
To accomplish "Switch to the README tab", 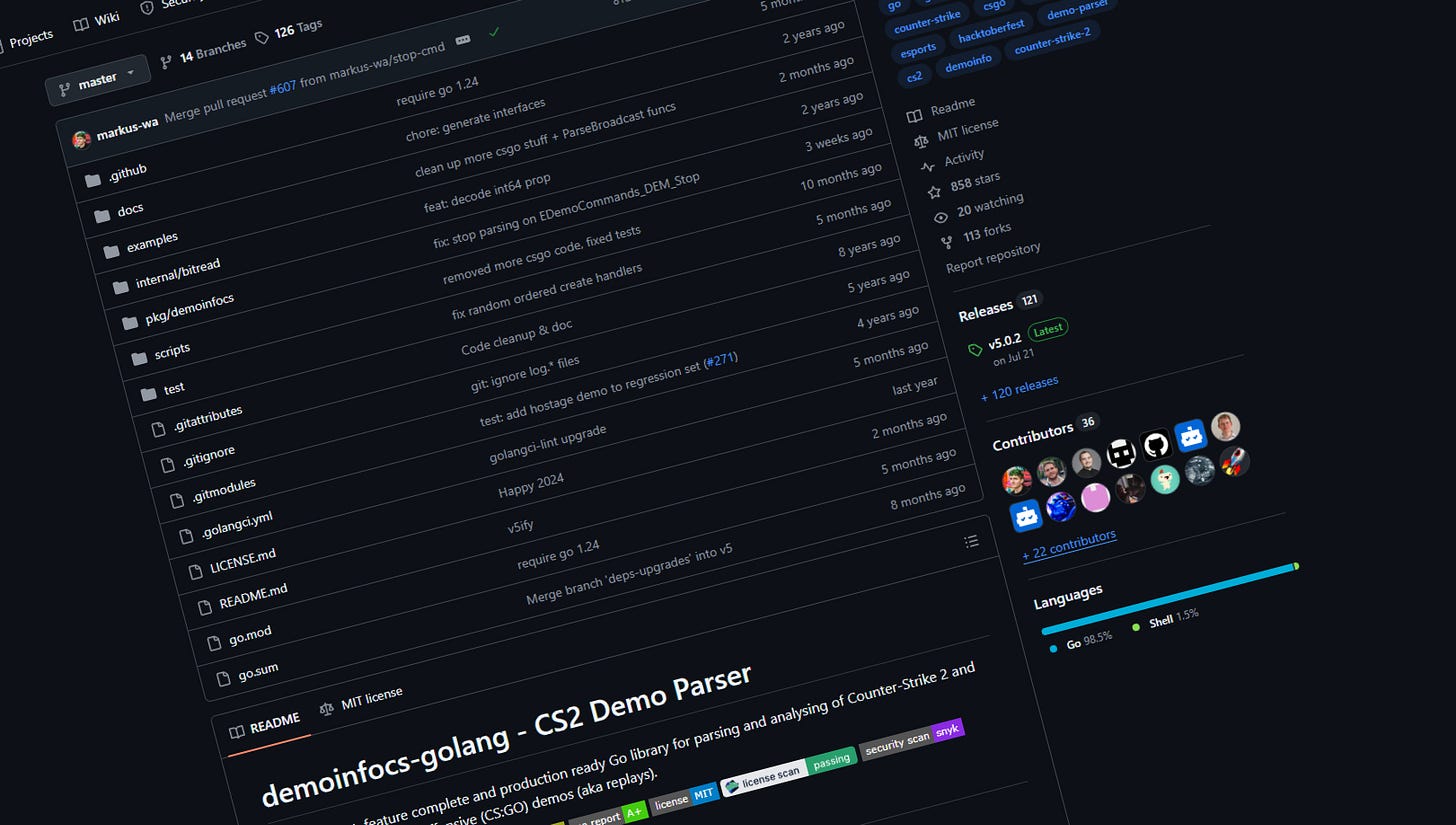I will [265, 725].
